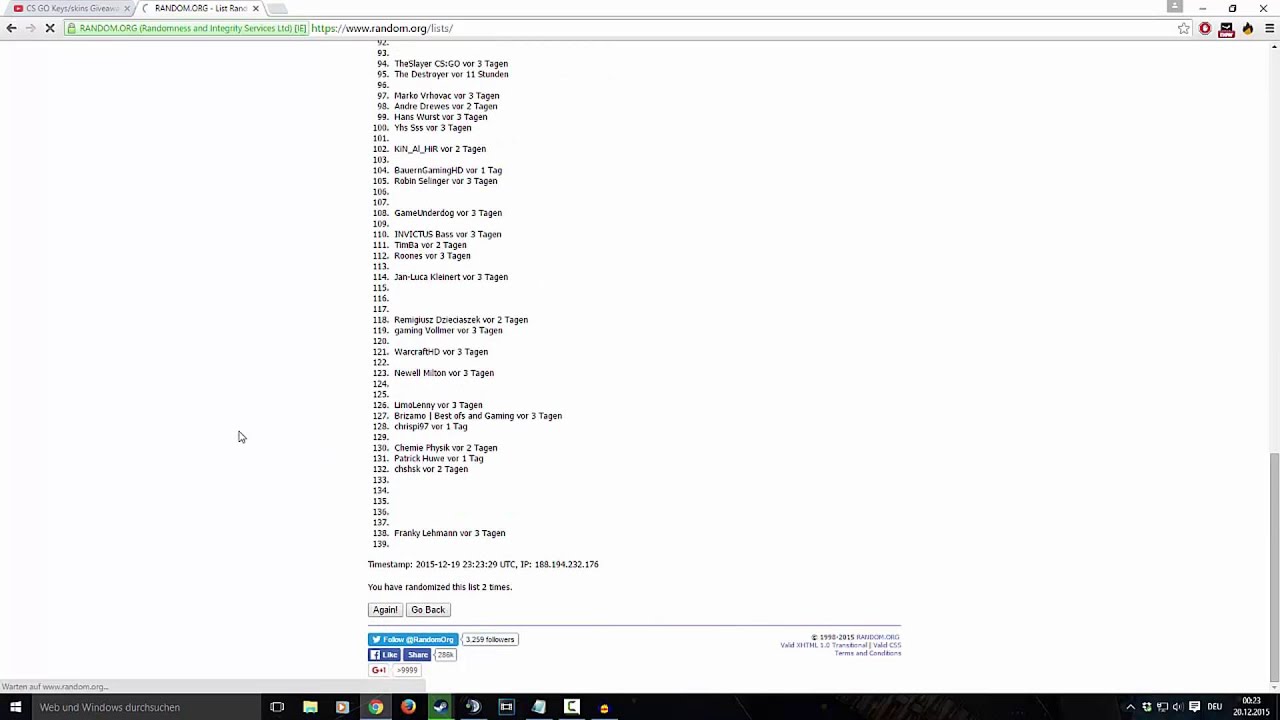
Task: Close the RANDOM.ORG tab
Action: 256,8
